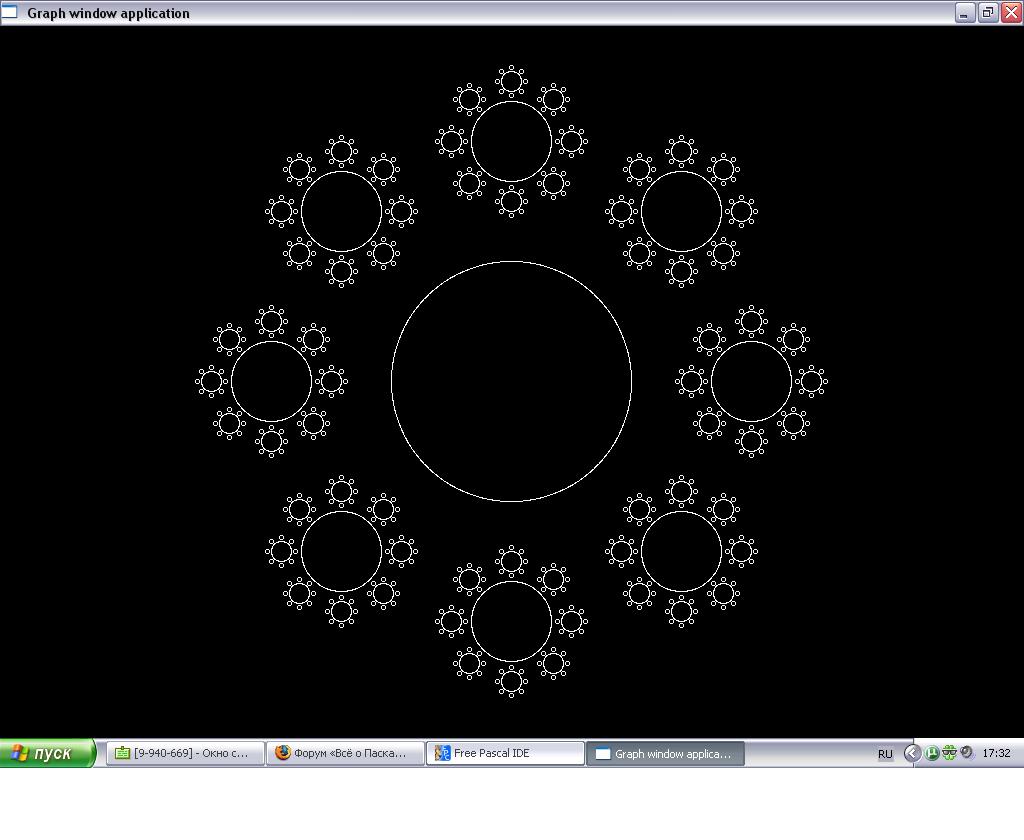
Task: Open the RU input language selector
Action: (885, 754)
